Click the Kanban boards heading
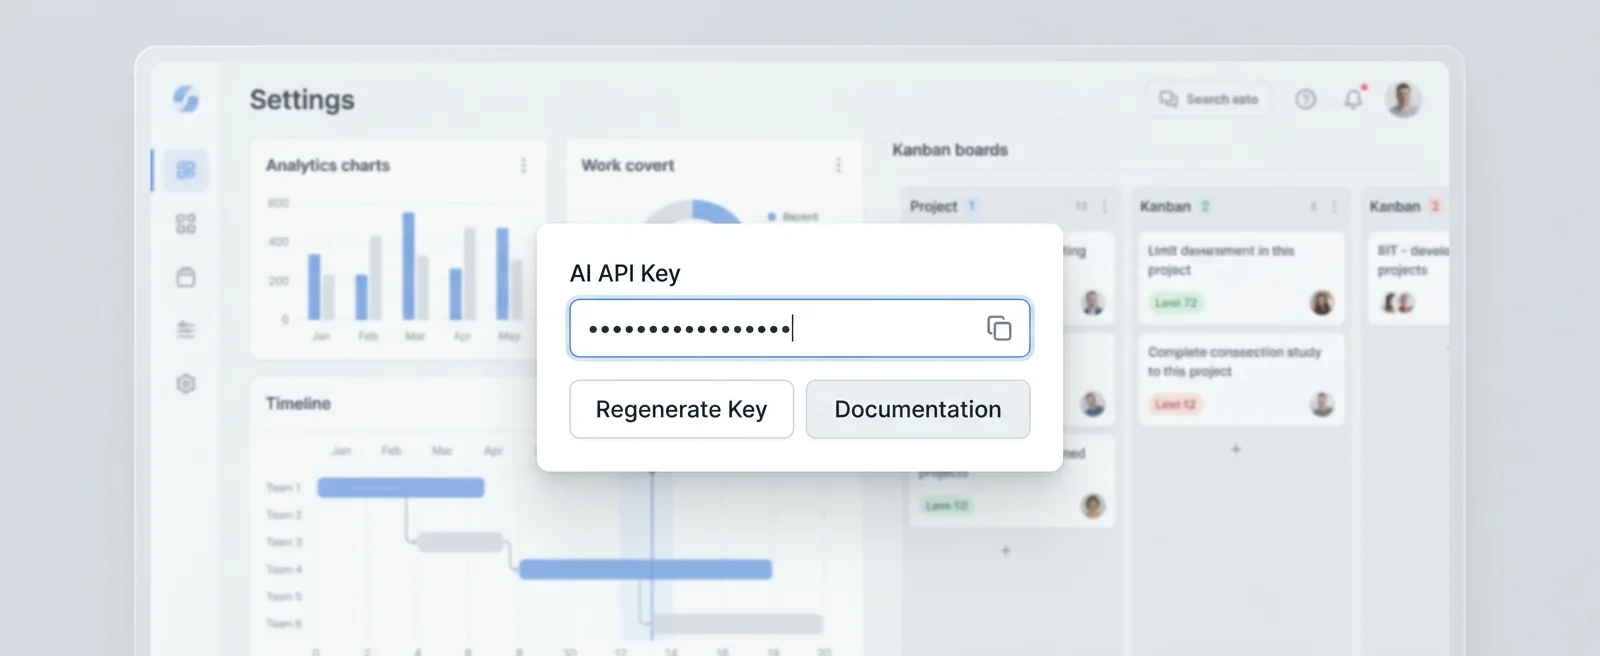This screenshot has height=656, width=1600. pos(950,150)
